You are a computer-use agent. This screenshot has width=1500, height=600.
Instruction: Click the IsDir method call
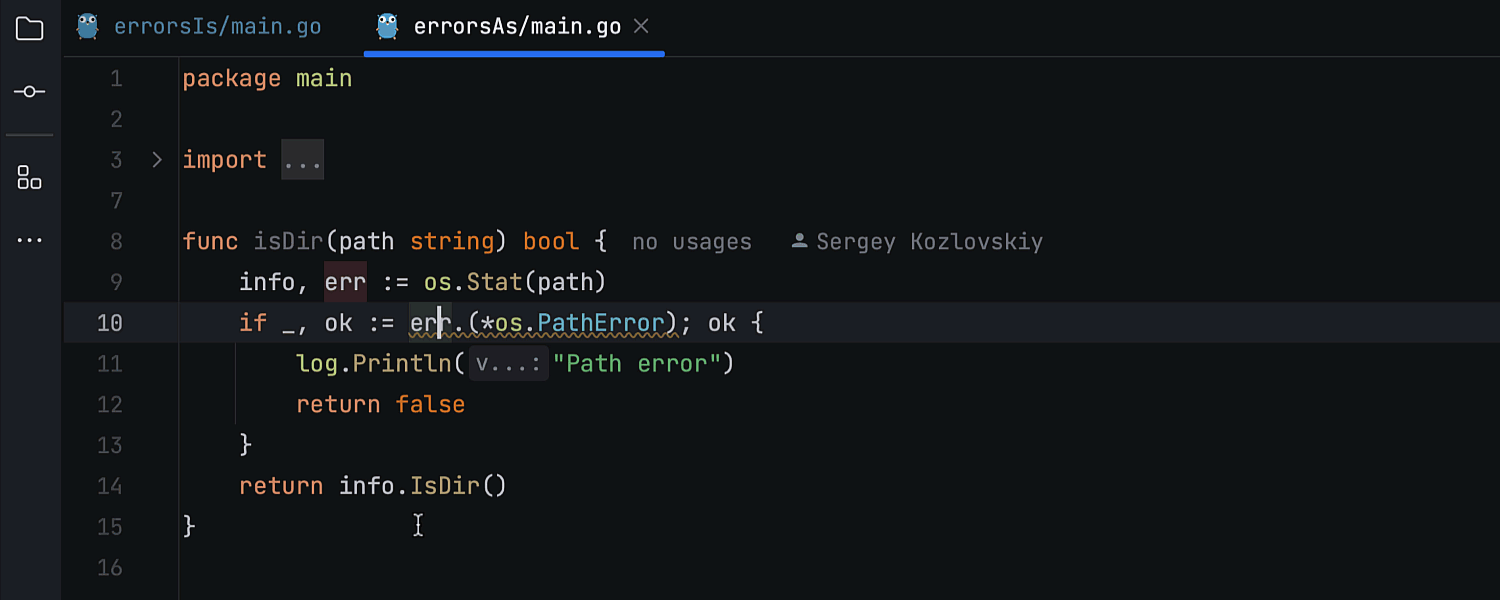445,486
